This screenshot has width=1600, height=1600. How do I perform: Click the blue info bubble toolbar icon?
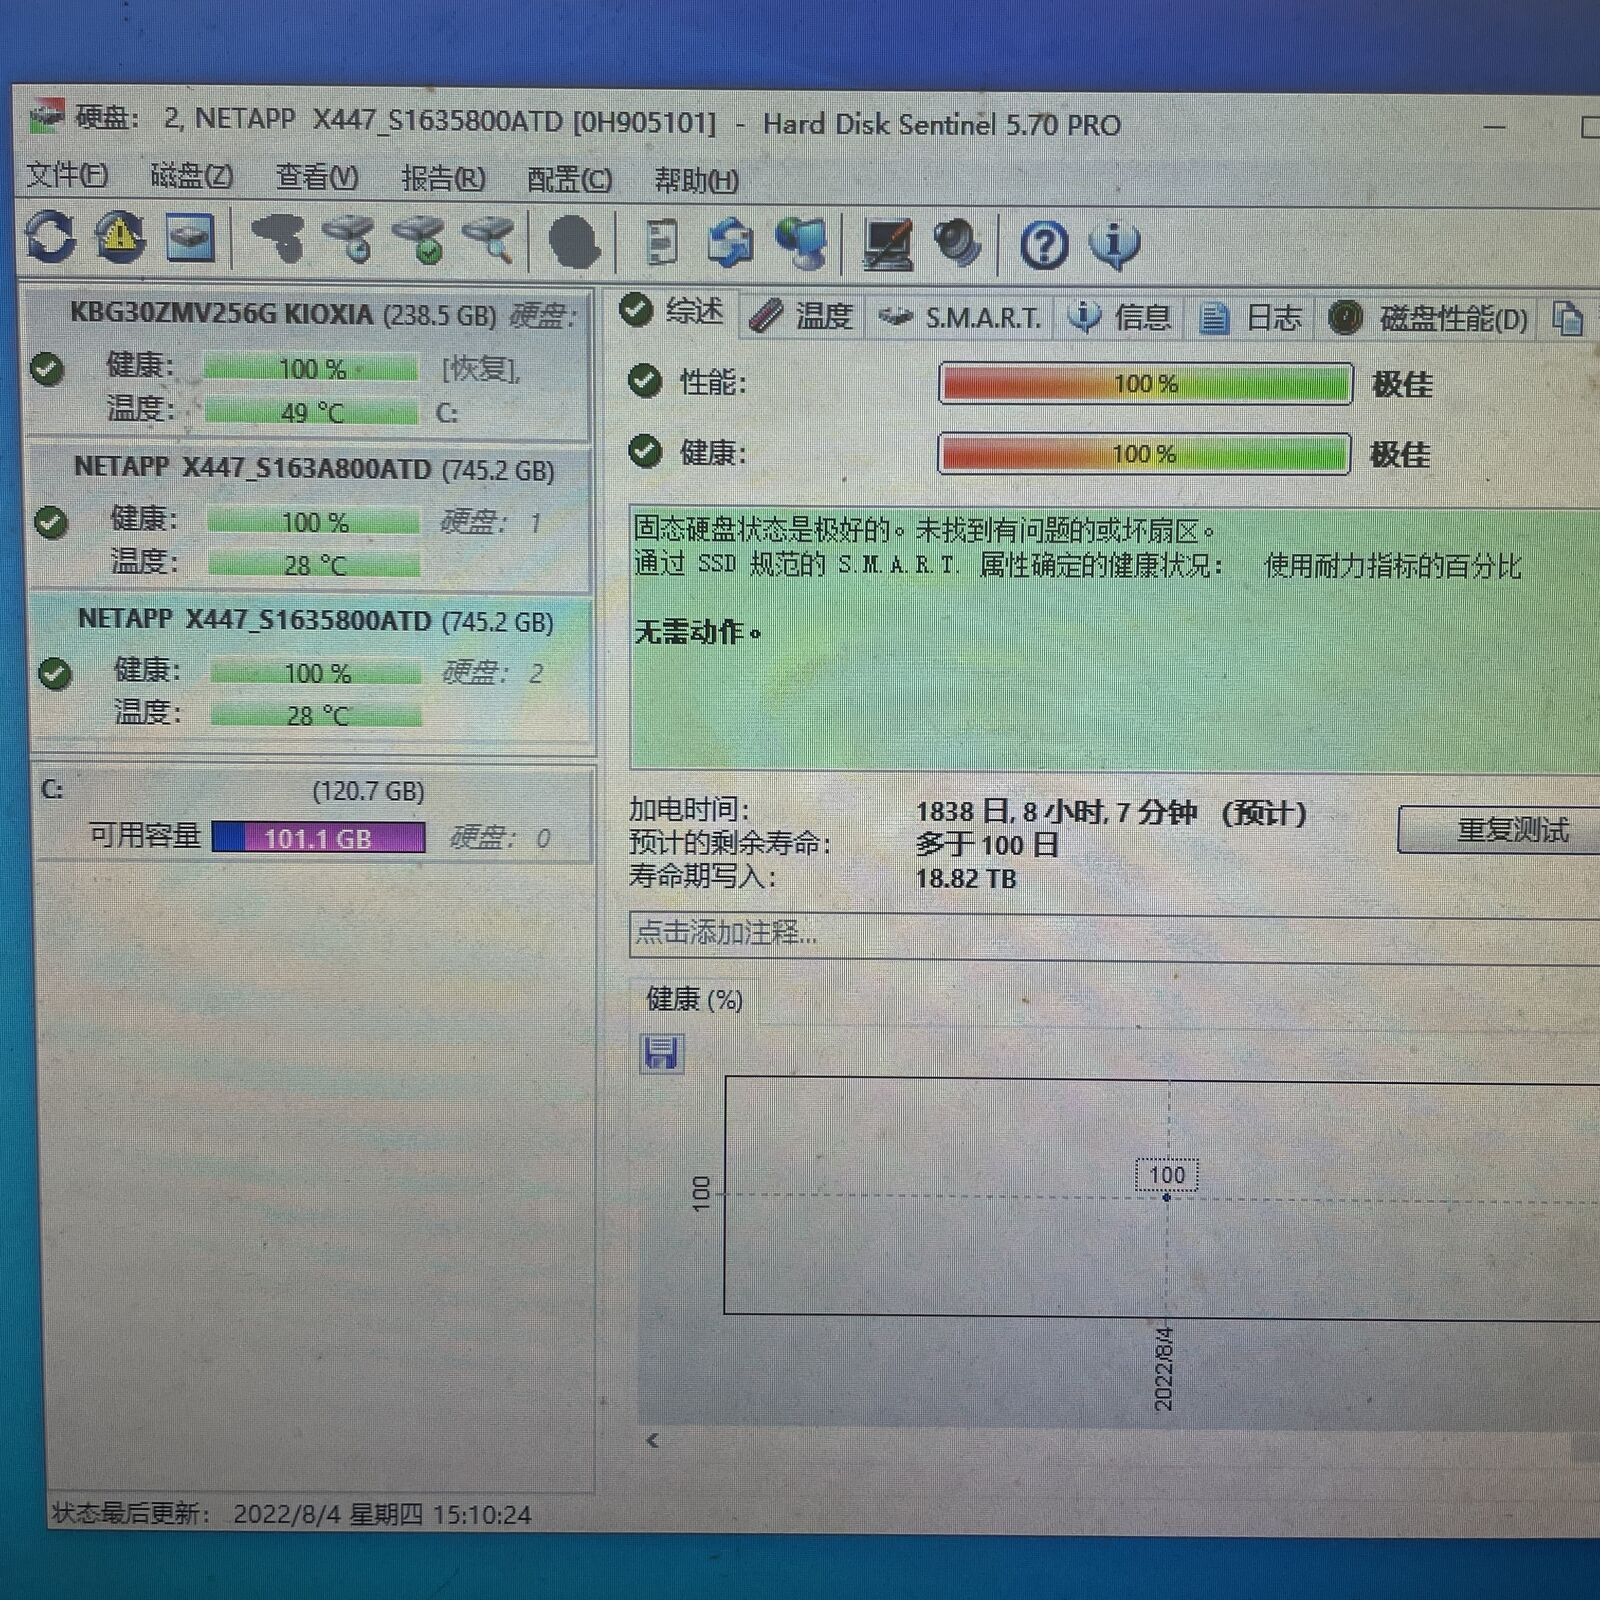[1115, 245]
